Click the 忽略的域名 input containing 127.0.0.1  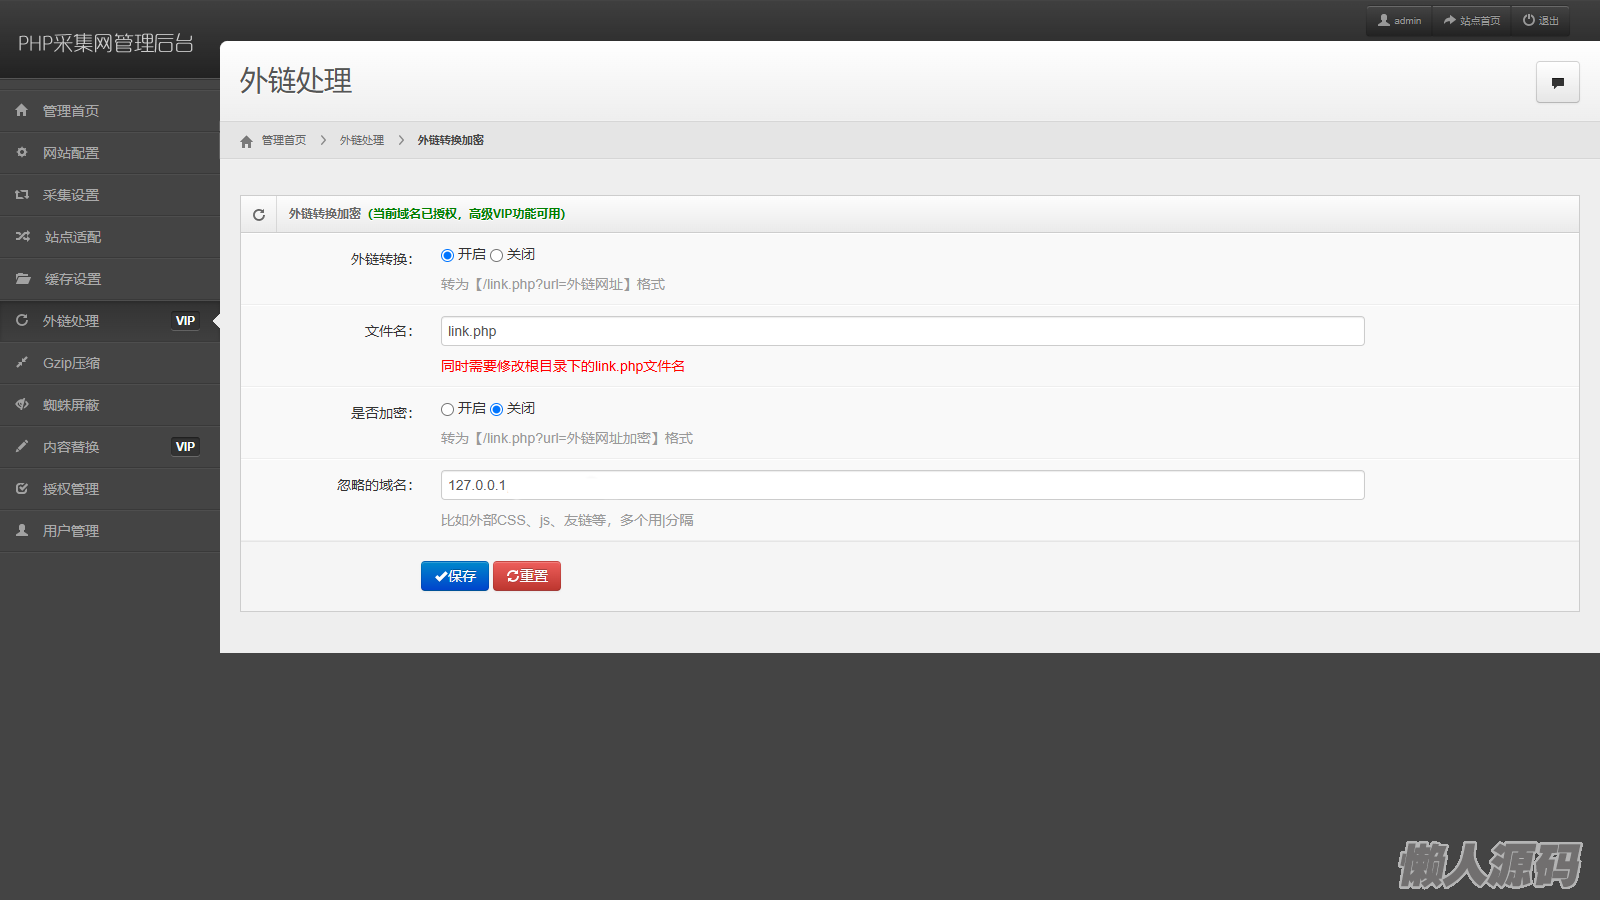click(902, 485)
